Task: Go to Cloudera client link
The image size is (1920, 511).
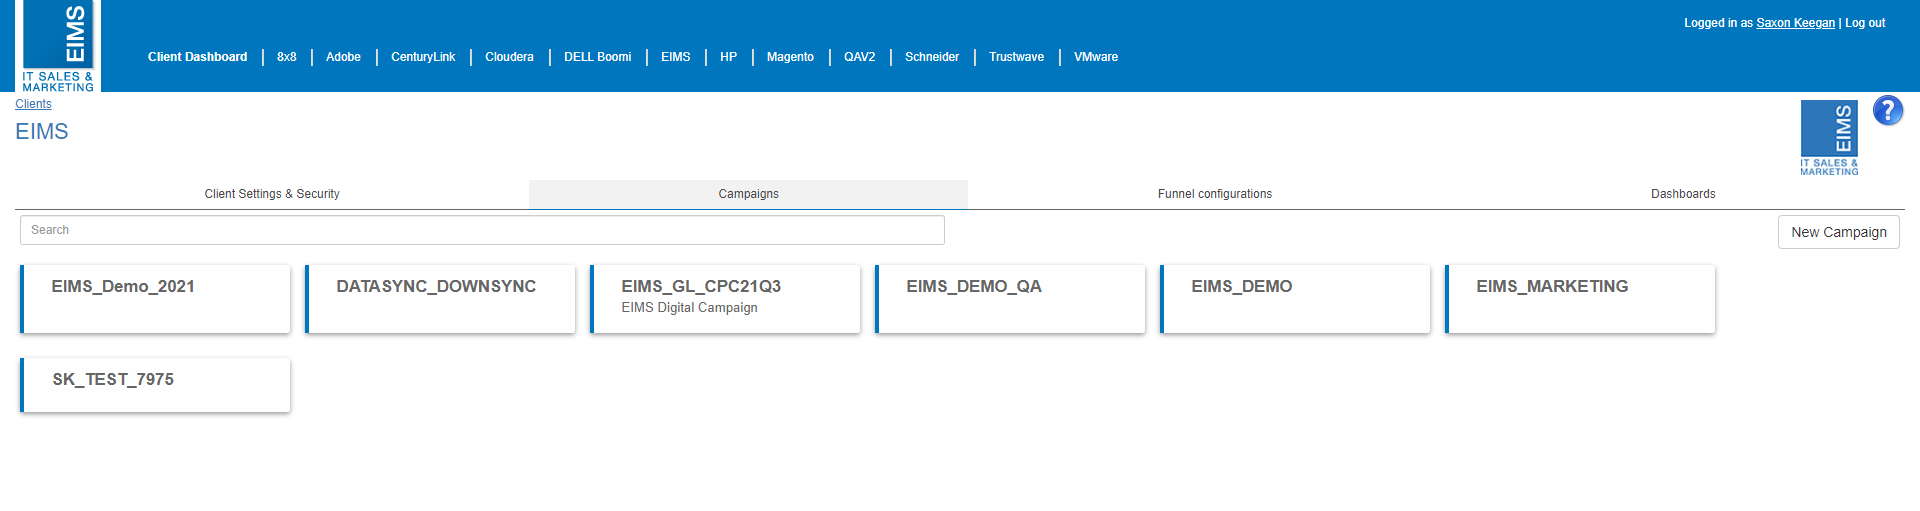Action: point(509,57)
